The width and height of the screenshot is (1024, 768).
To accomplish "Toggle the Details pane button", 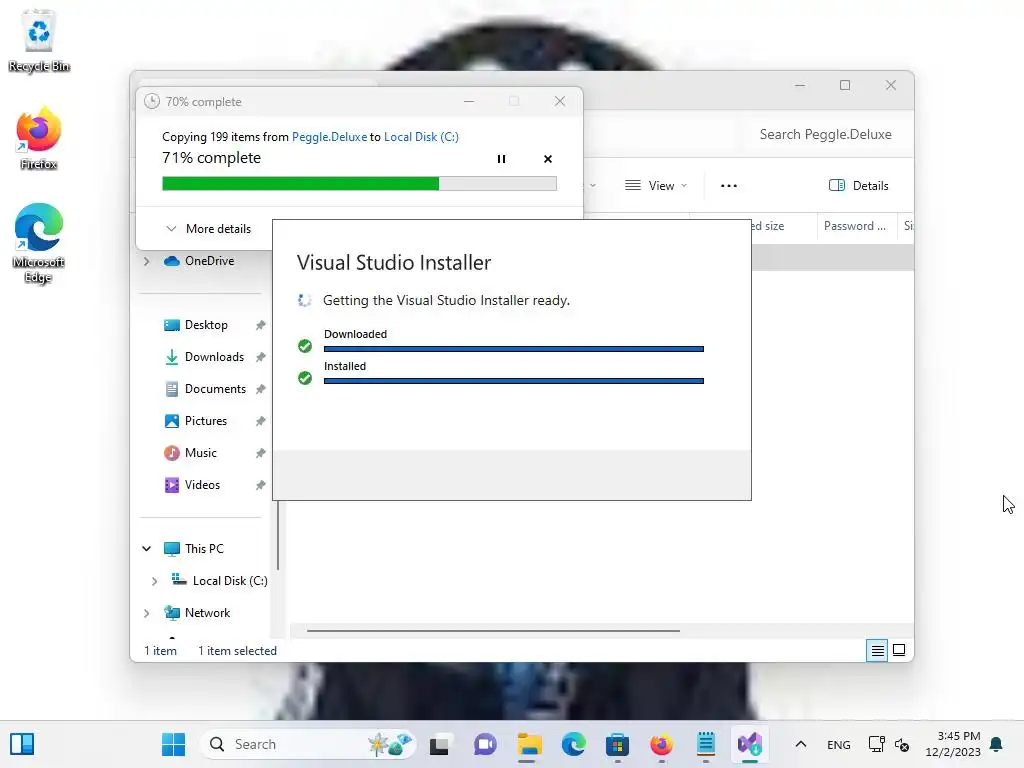I will pyautogui.click(x=858, y=185).
